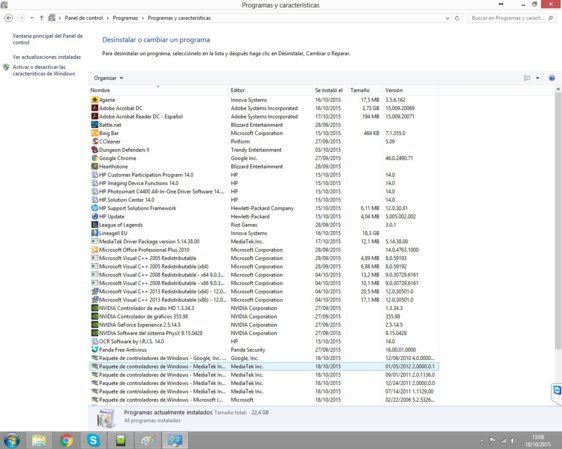Click the help question mark icon
Viewport: 562px width, 449px height.
click(x=552, y=78)
